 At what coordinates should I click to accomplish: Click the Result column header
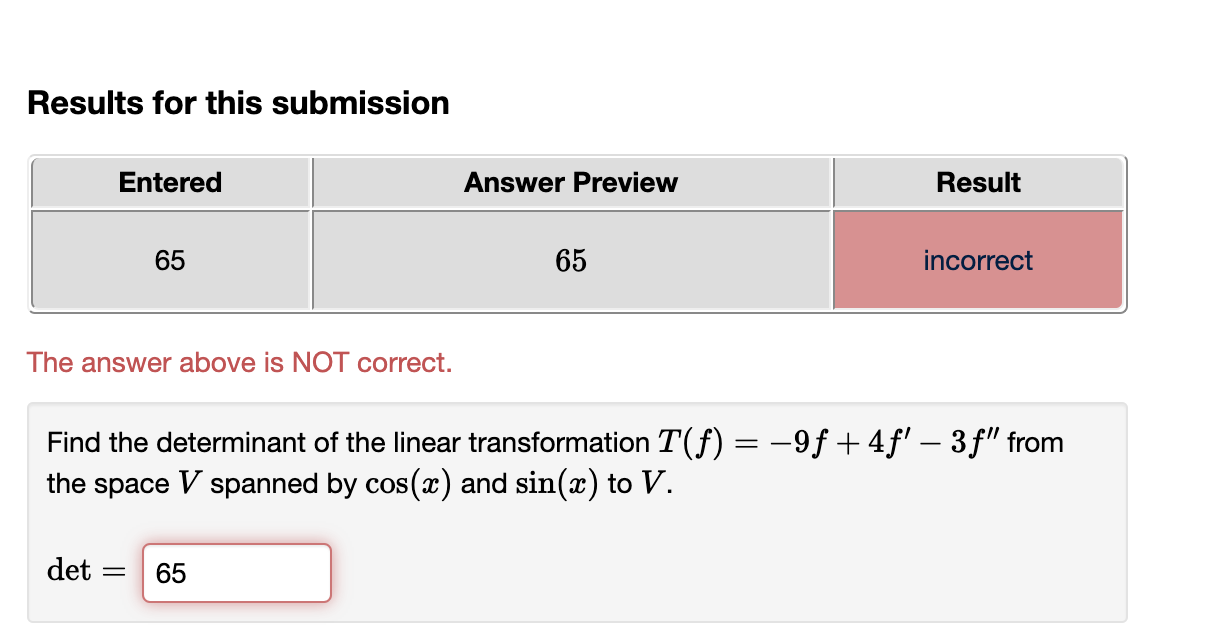tap(978, 182)
